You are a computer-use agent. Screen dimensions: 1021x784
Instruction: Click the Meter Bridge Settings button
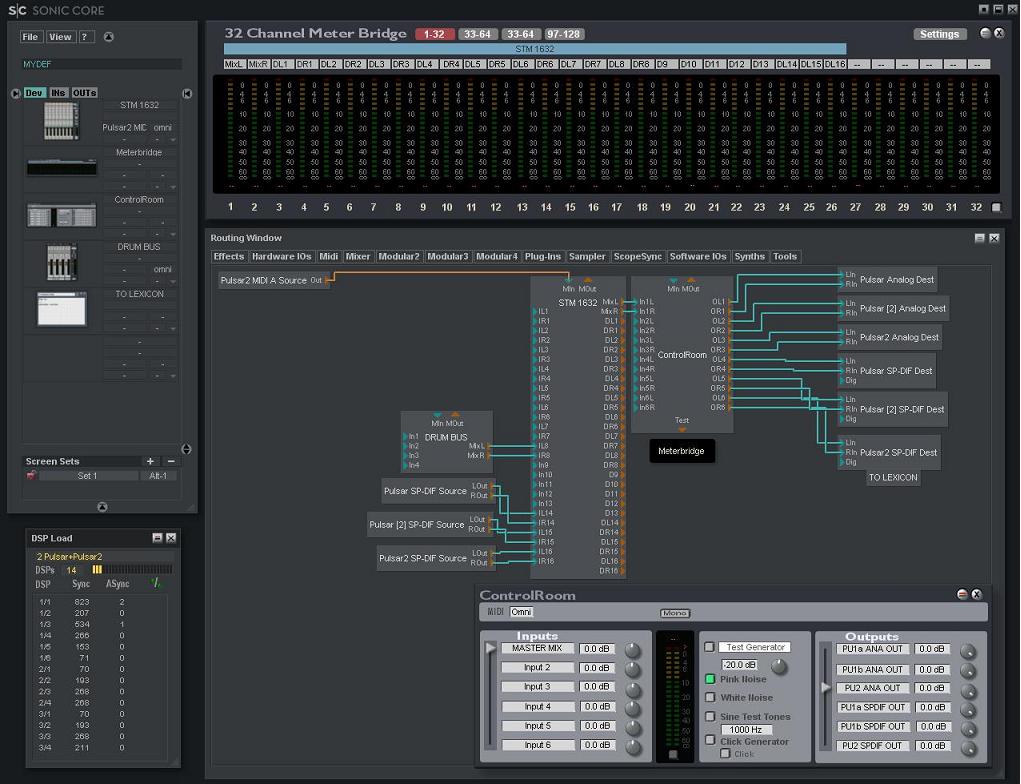(x=939, y=34)
